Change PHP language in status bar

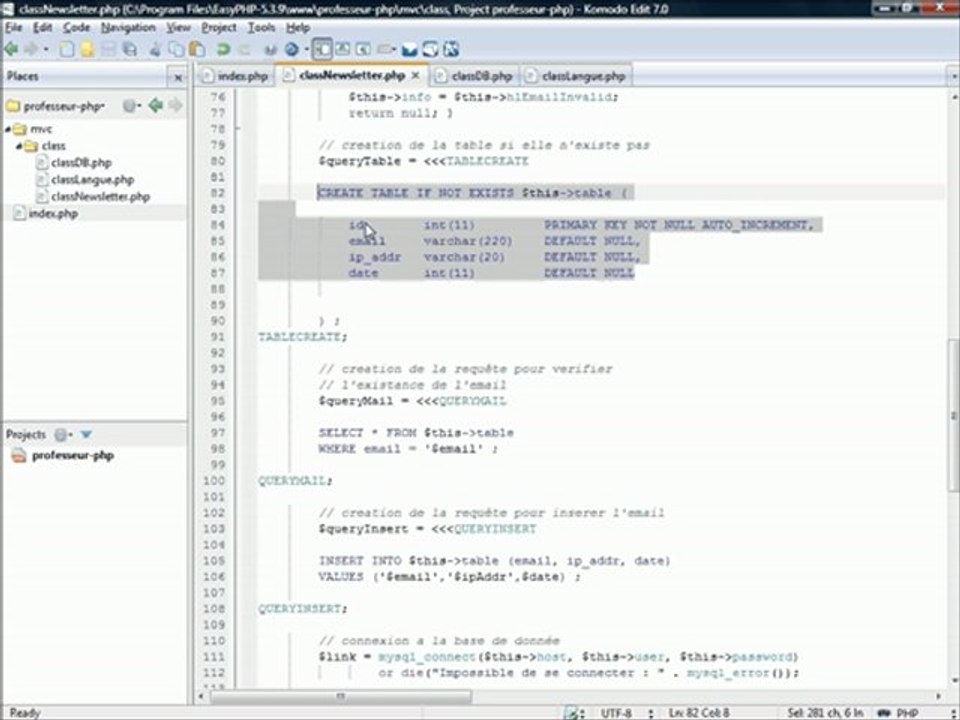point(907,713)
